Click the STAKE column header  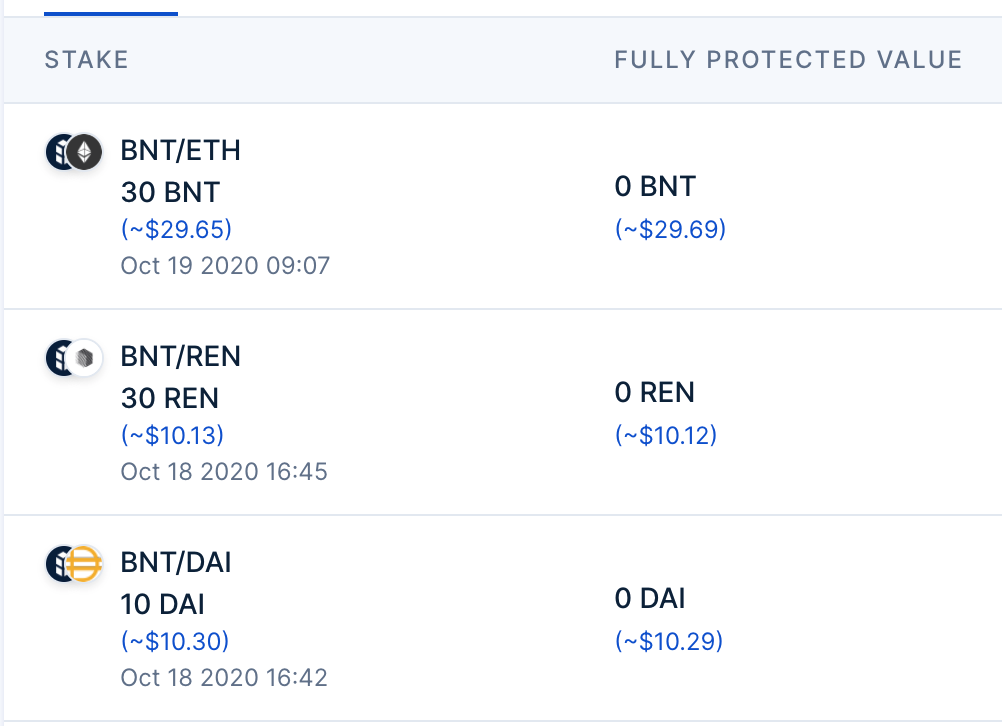(86, 60)
